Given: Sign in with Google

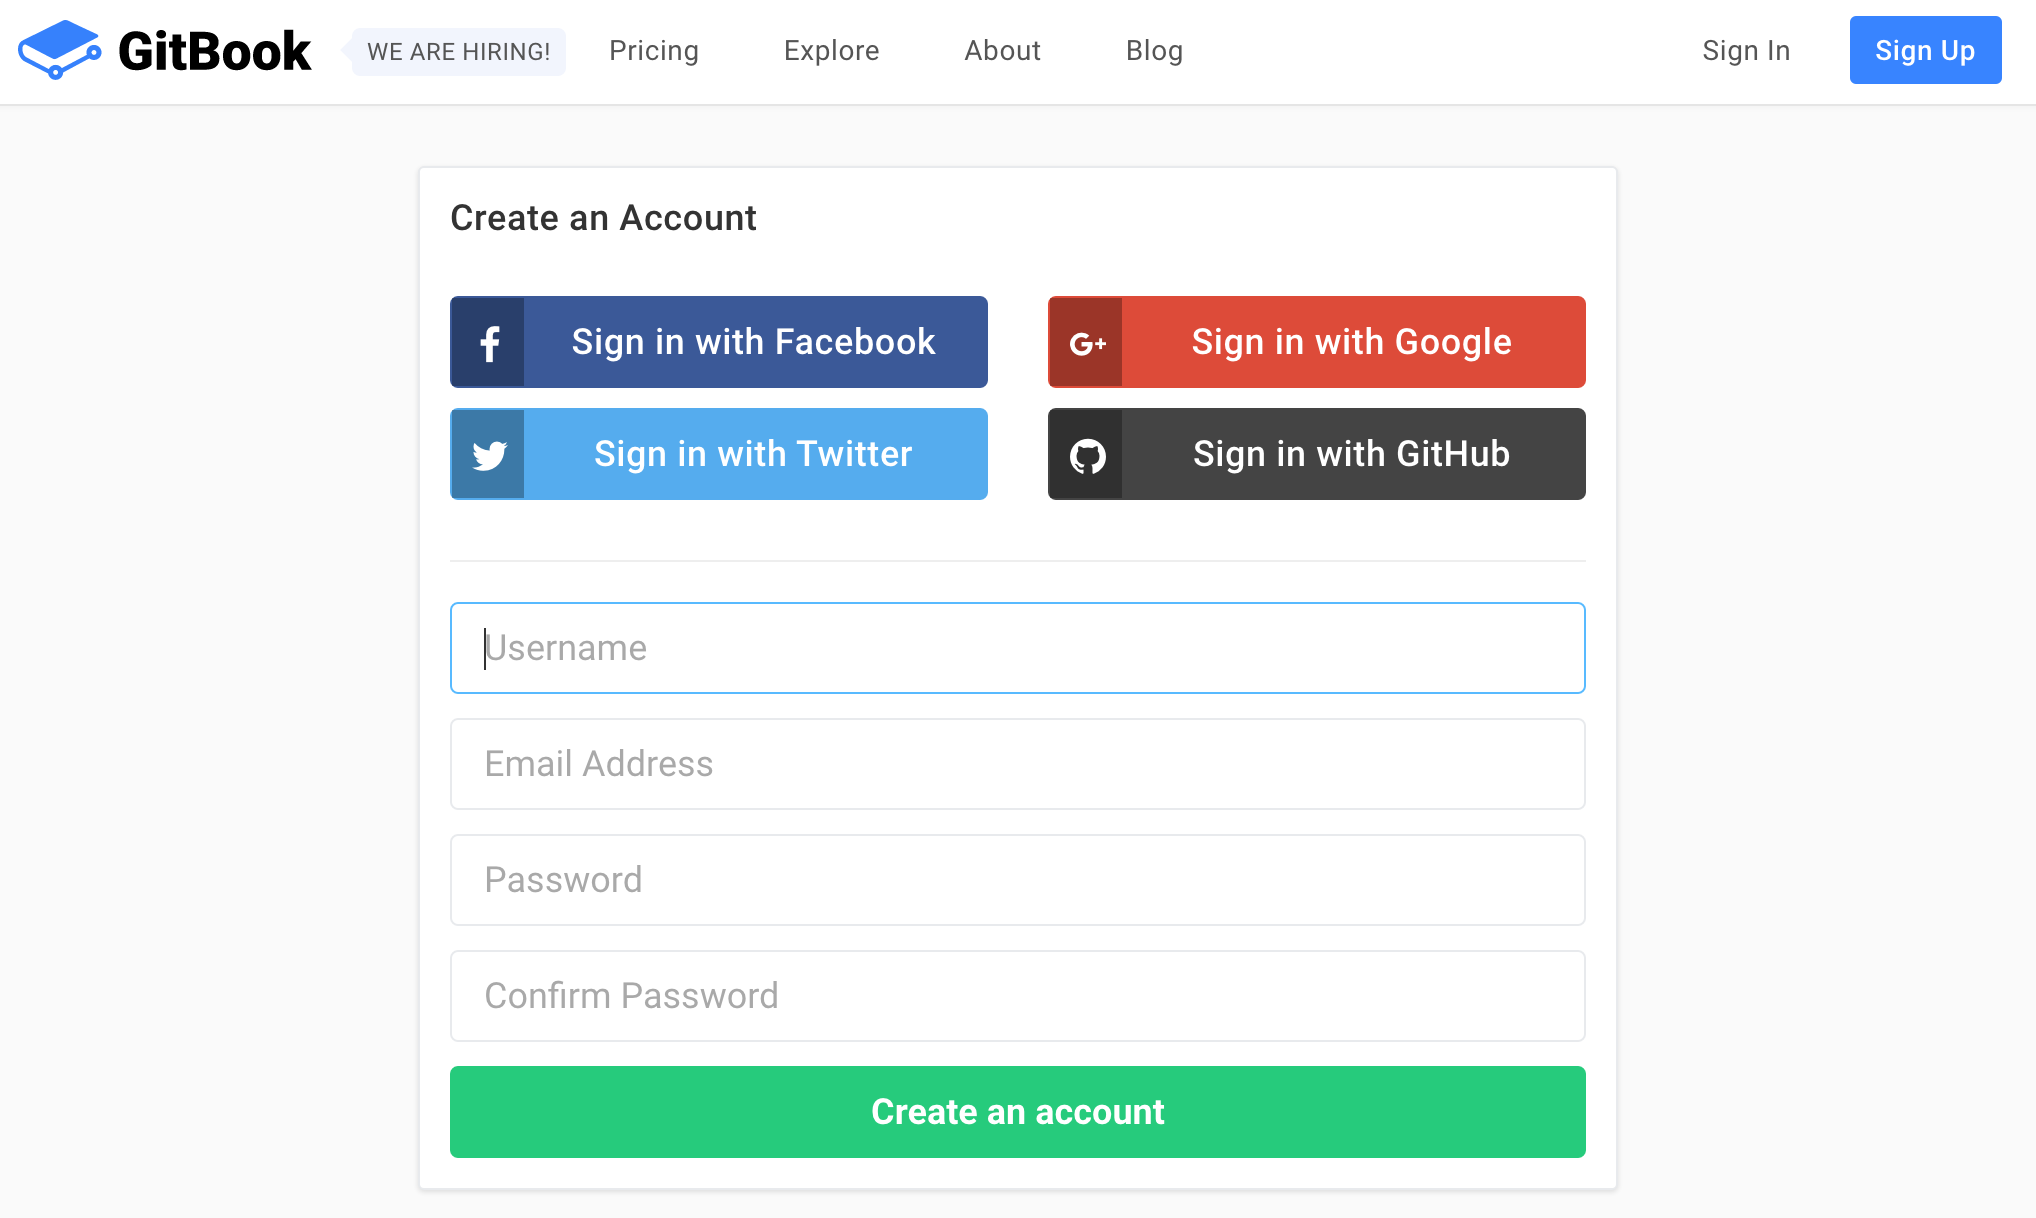Looking at the screenshot, I should tap(1350, 341).
